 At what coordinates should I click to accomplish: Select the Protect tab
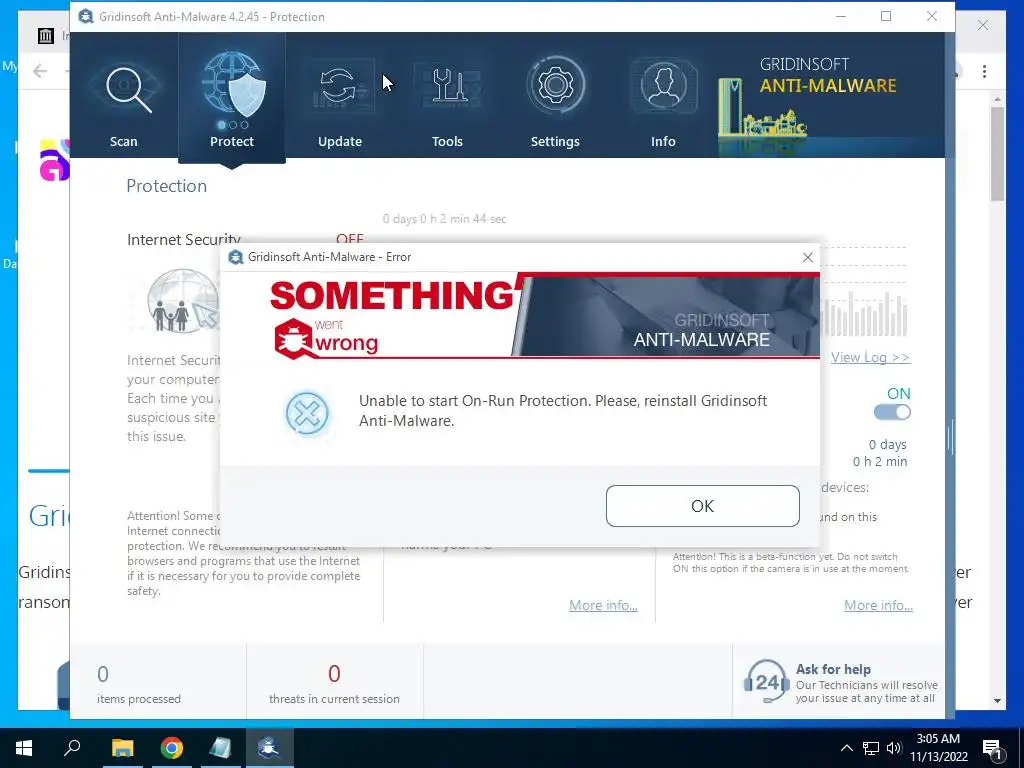point(232,99)
